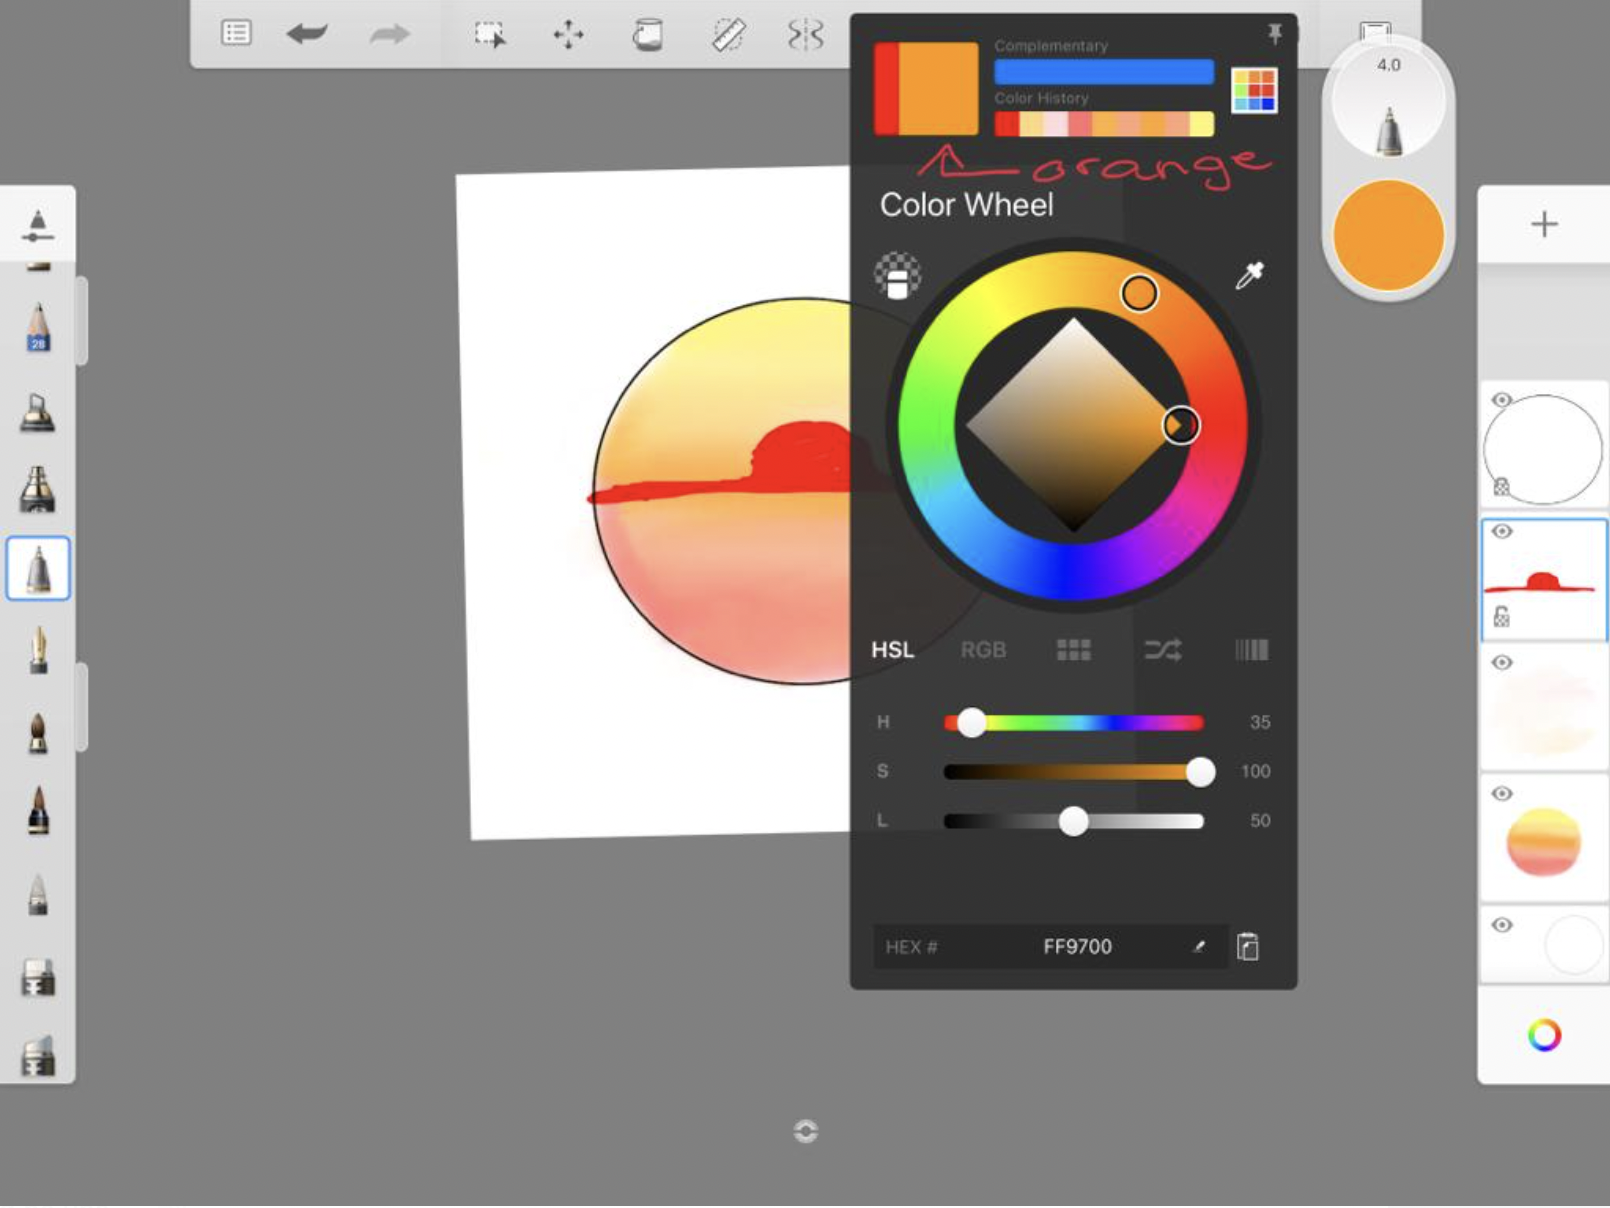The width and height of the screenshot is (1610, 1208).
Task: Hide the bottom background layer
Action: click(x=1502, y=924)
